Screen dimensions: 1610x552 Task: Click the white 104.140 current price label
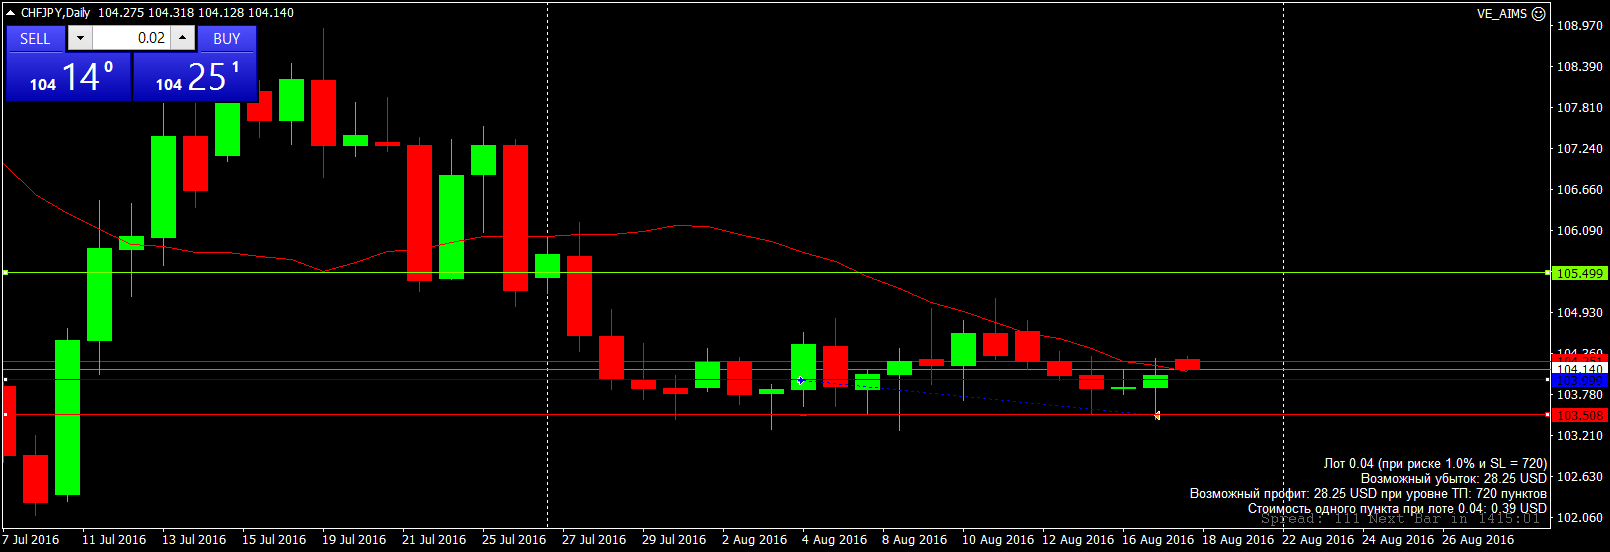(x=1579, y=368)
